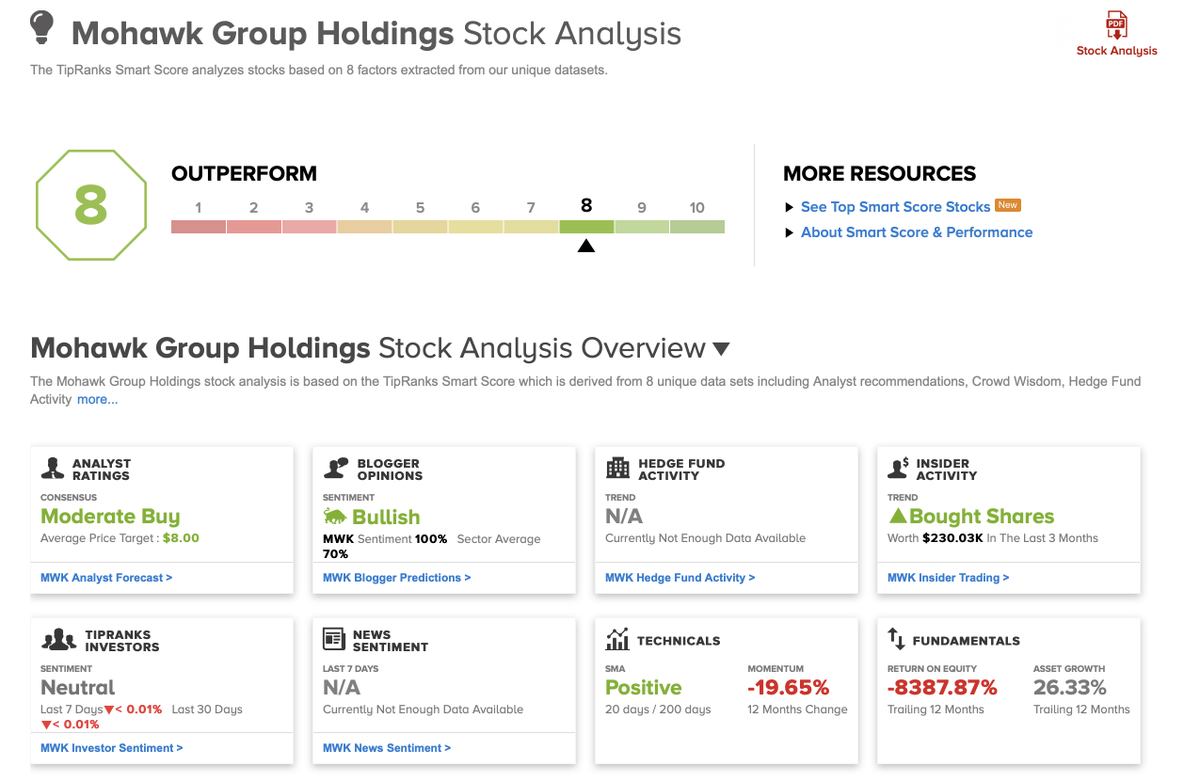Click the -19.65% momentum value

(x=788, y=688)
